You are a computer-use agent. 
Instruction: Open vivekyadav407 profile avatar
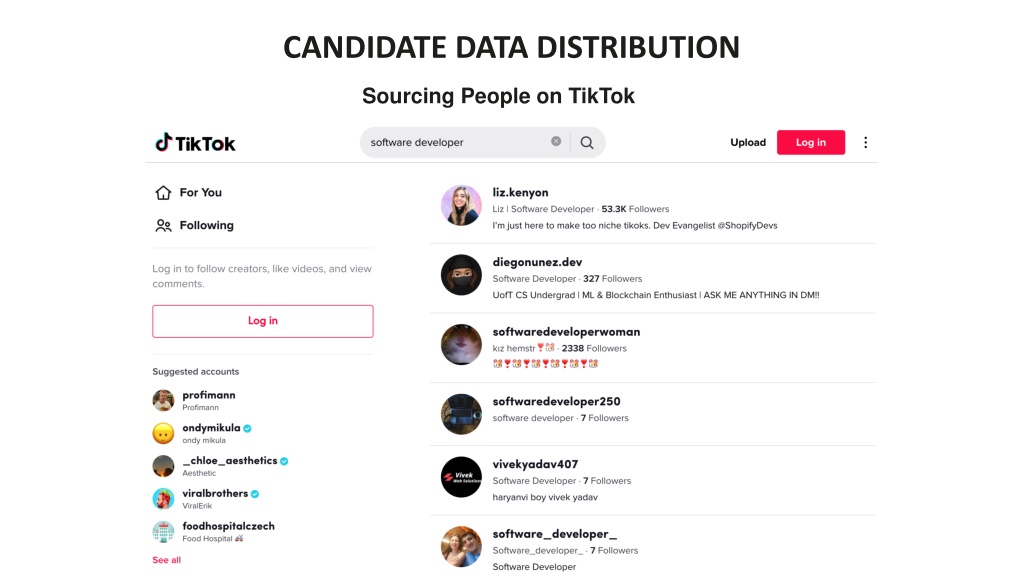tap(461, 477)
